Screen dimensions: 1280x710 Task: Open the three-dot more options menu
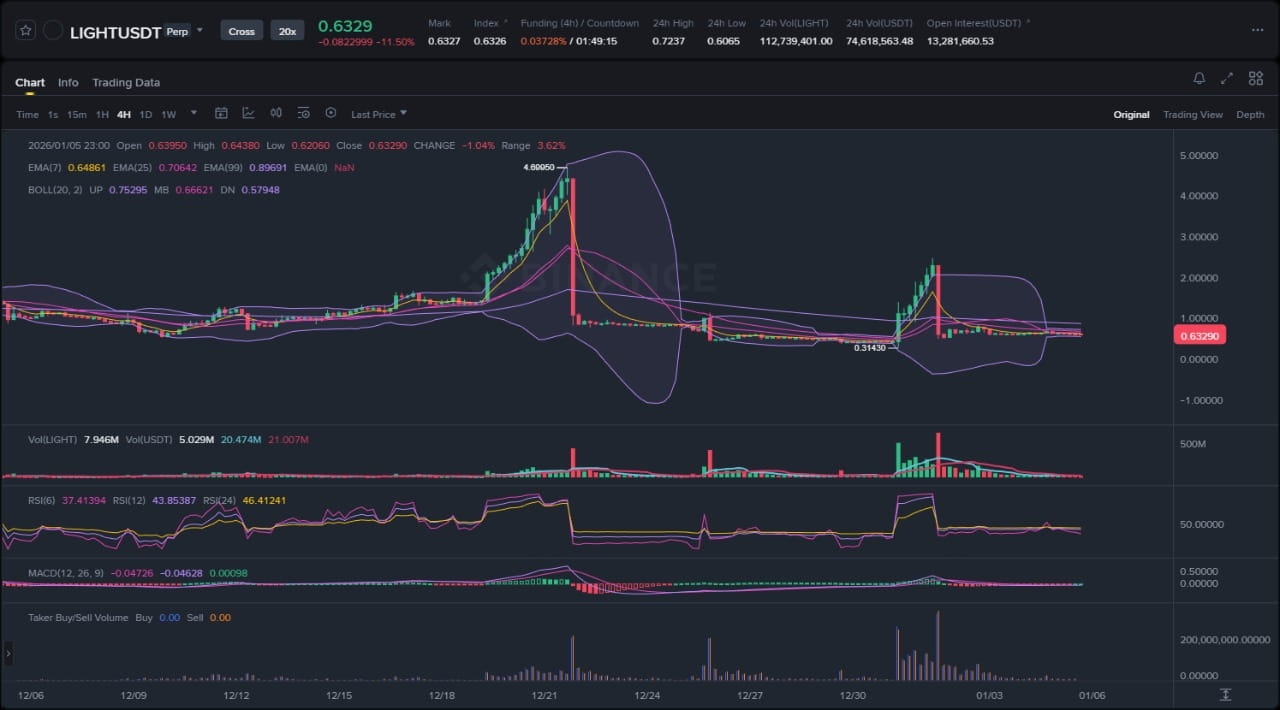[1257, 30]
